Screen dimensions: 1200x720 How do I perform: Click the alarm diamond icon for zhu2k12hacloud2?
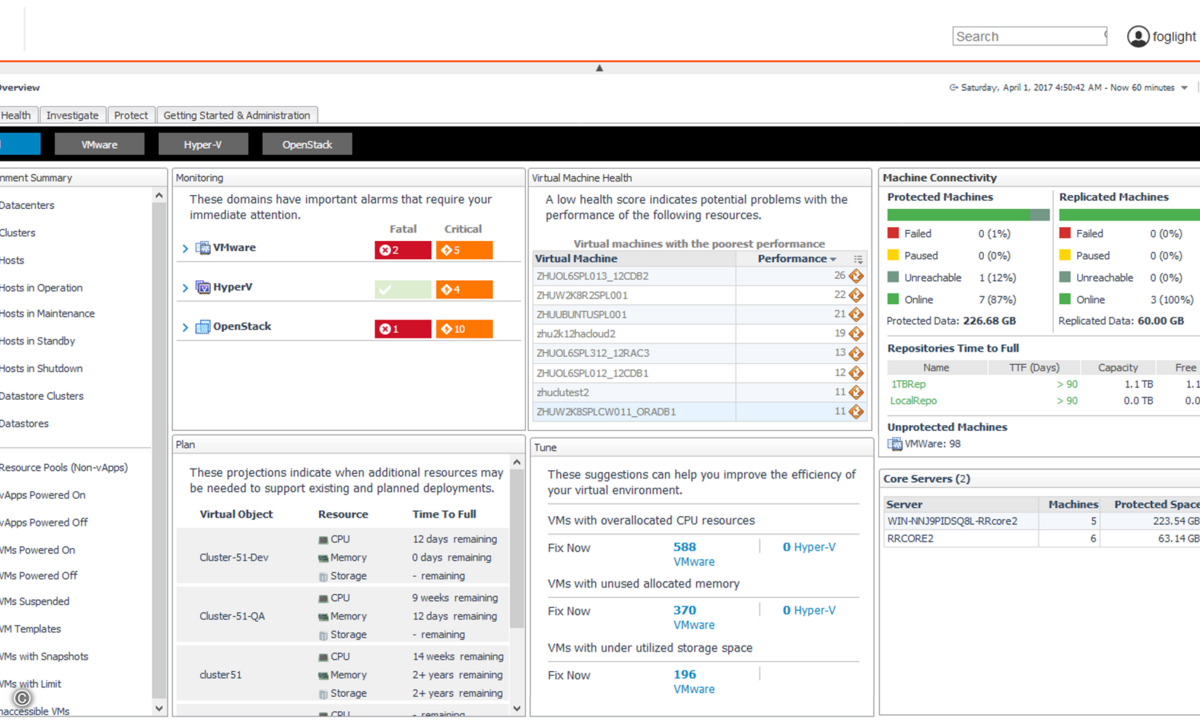pos(856,334)
